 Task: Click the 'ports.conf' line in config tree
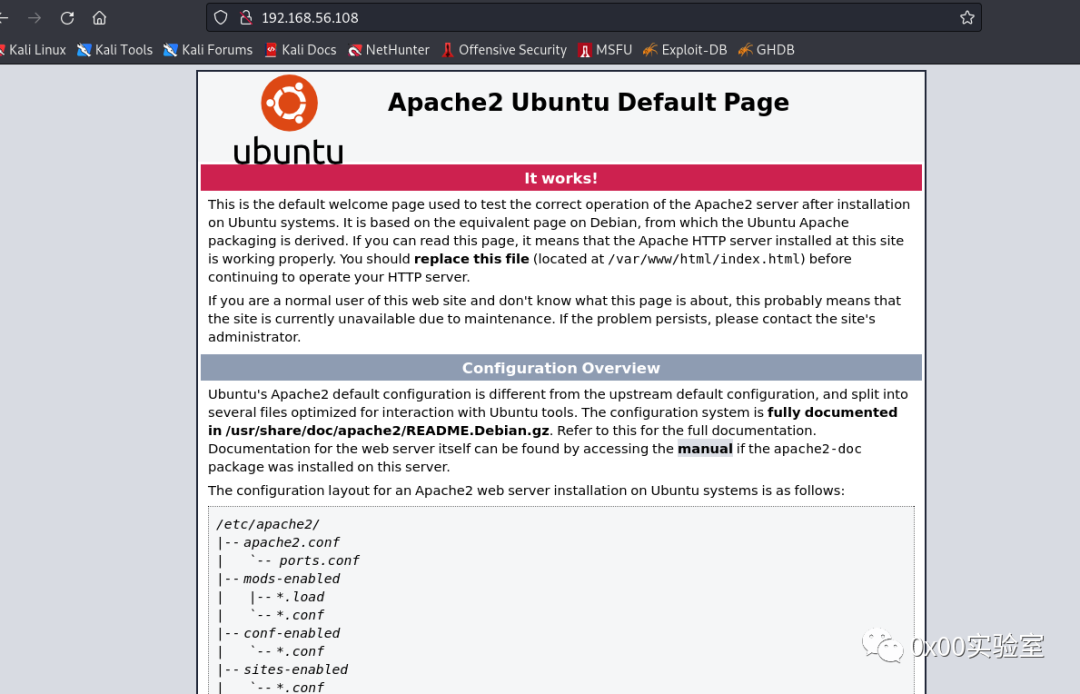coord(319,560)
